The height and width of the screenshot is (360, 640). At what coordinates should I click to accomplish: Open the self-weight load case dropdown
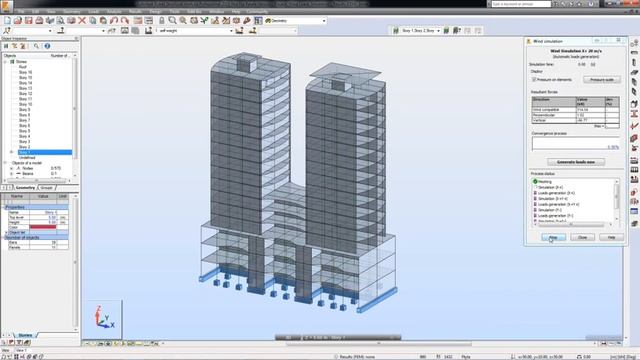pos(231,31)
